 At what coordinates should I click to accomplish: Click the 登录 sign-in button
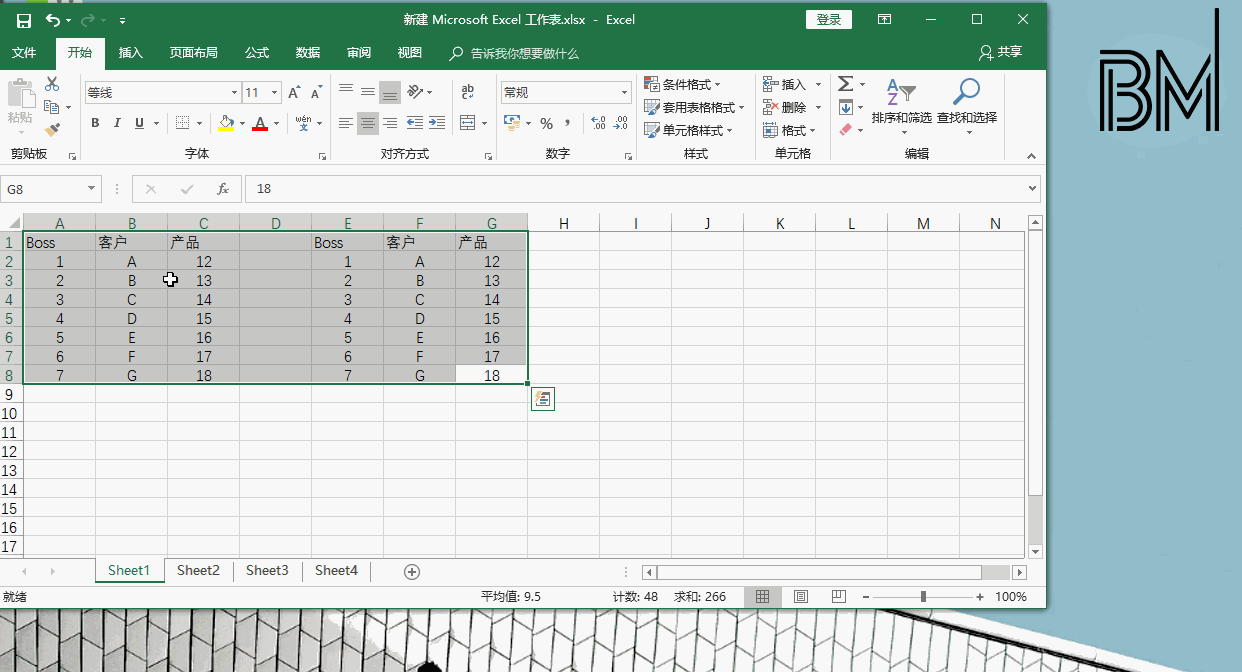(x=829, y=20)
